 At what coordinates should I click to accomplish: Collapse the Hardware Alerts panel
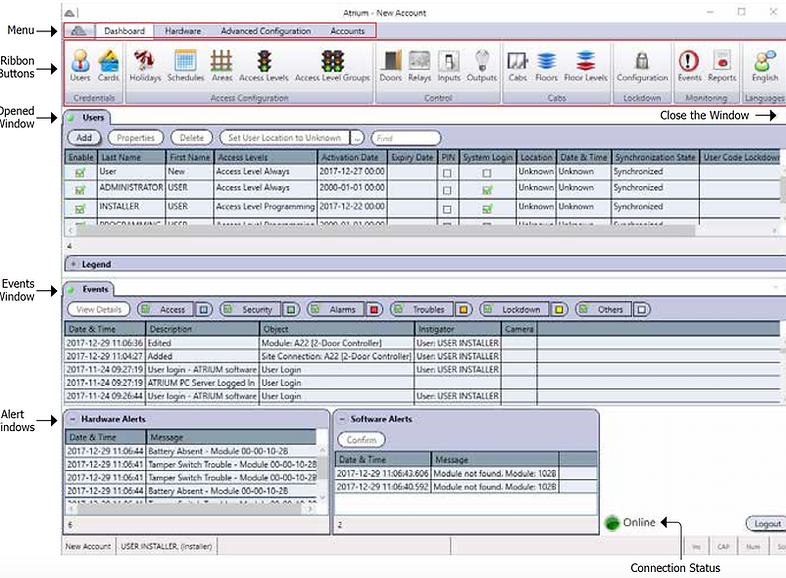(x=72, y=419)
